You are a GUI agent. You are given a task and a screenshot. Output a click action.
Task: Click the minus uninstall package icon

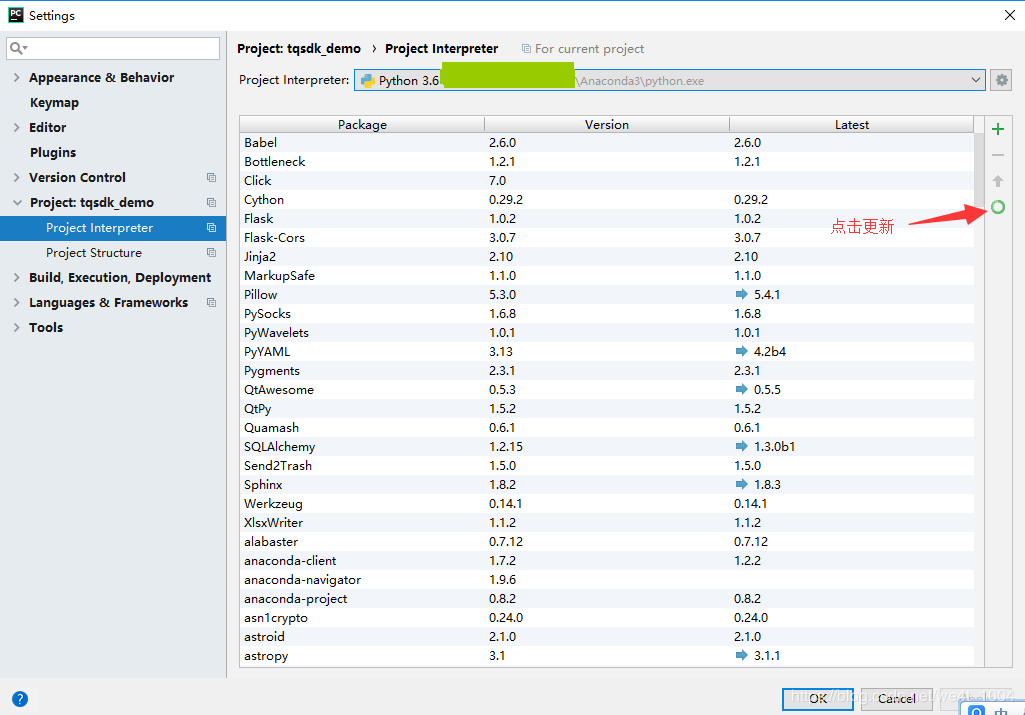pos(998,155)
